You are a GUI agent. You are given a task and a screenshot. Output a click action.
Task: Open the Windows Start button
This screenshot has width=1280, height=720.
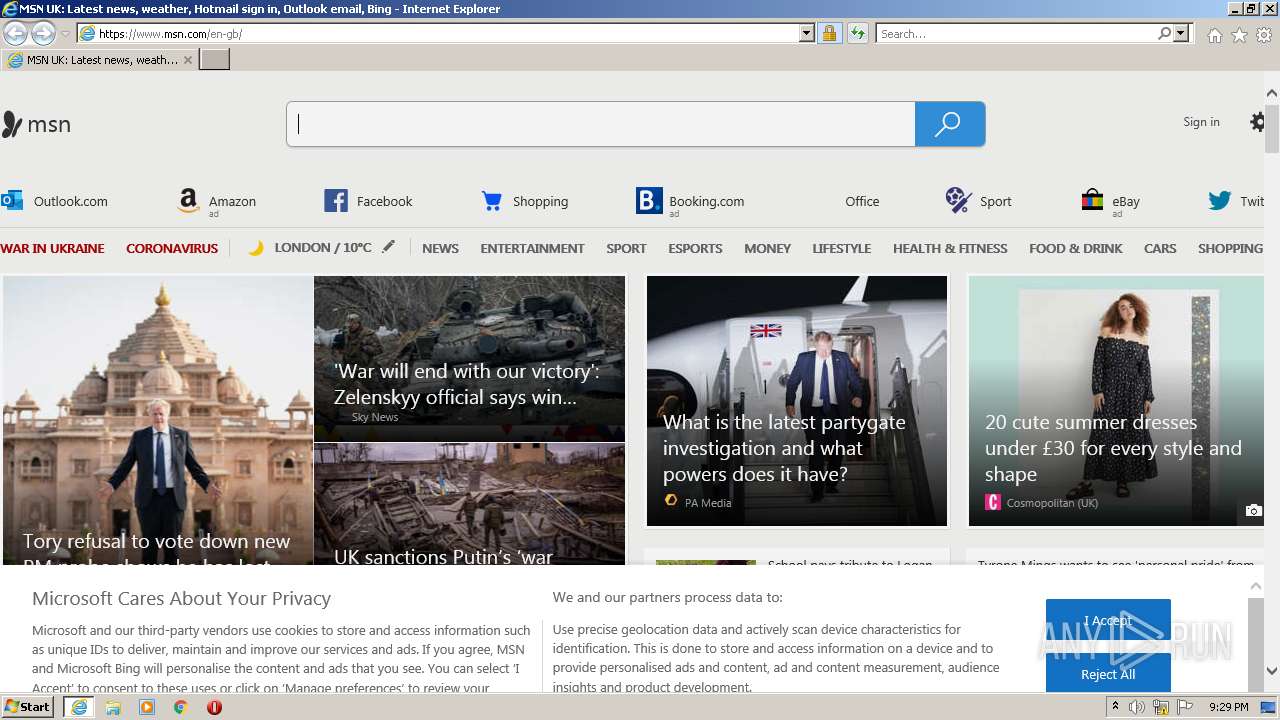(28, 707)
